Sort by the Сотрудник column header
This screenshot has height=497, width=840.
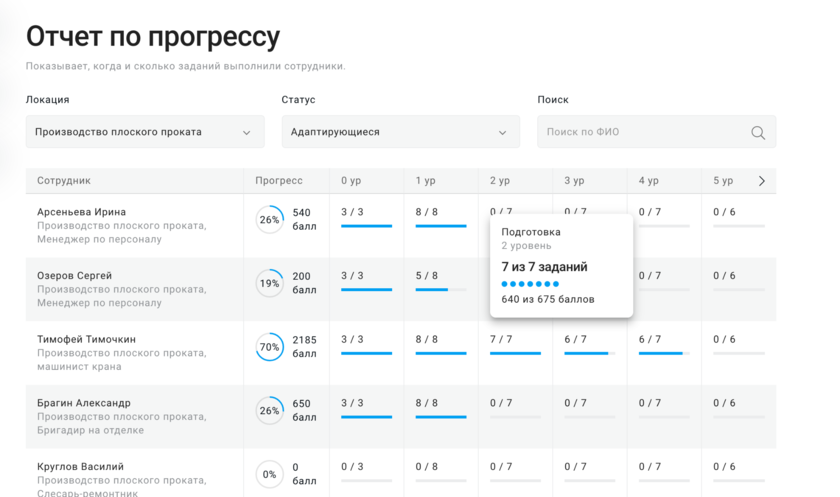pos(64,181)
